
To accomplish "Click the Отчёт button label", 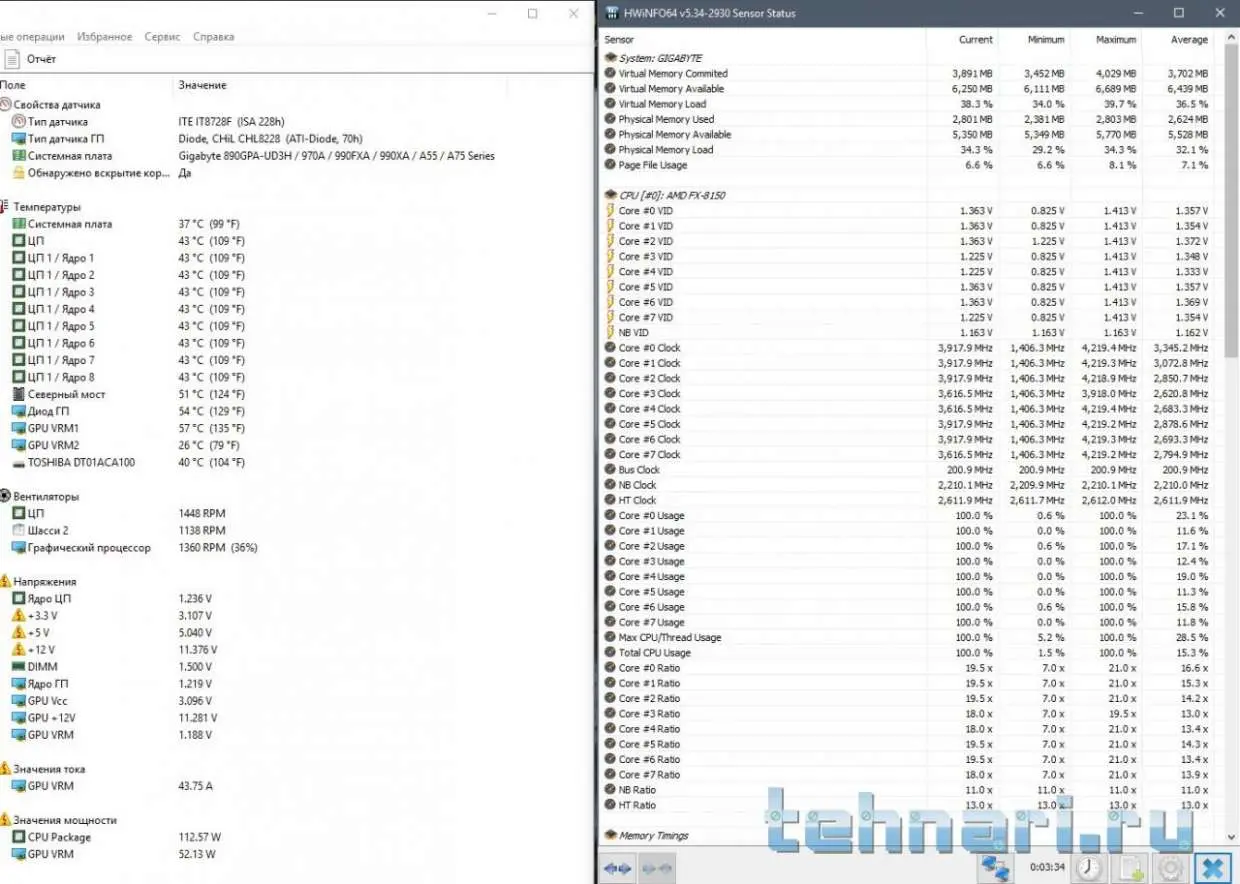I will coord(41,59).
